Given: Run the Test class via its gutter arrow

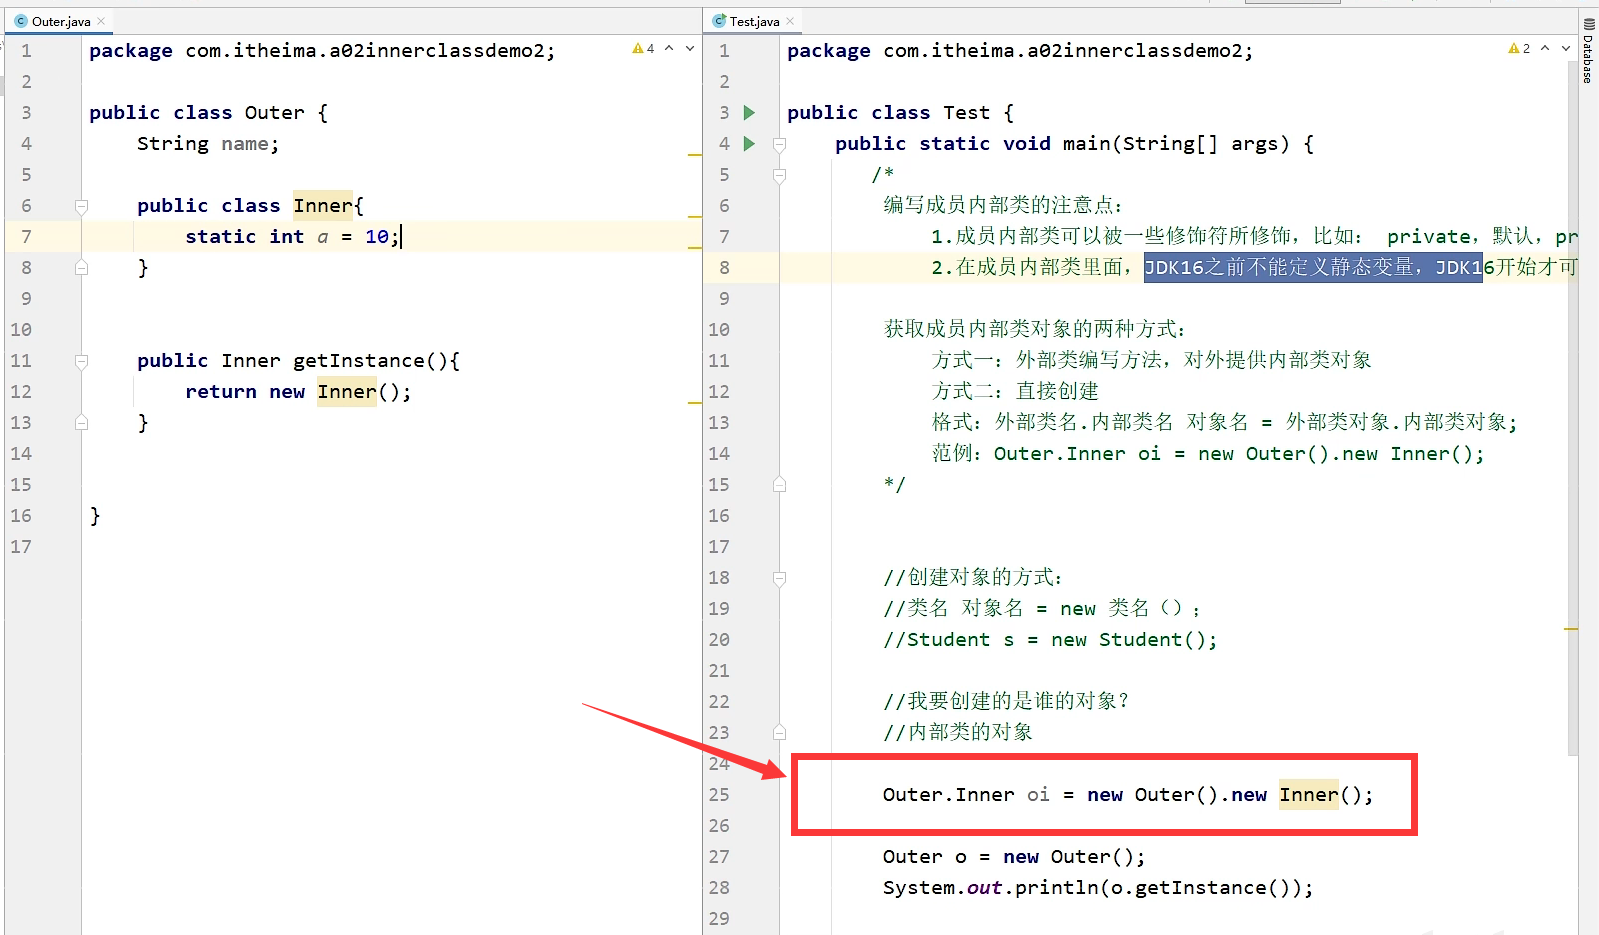Looking at the screenshot, I should [749, 113].
